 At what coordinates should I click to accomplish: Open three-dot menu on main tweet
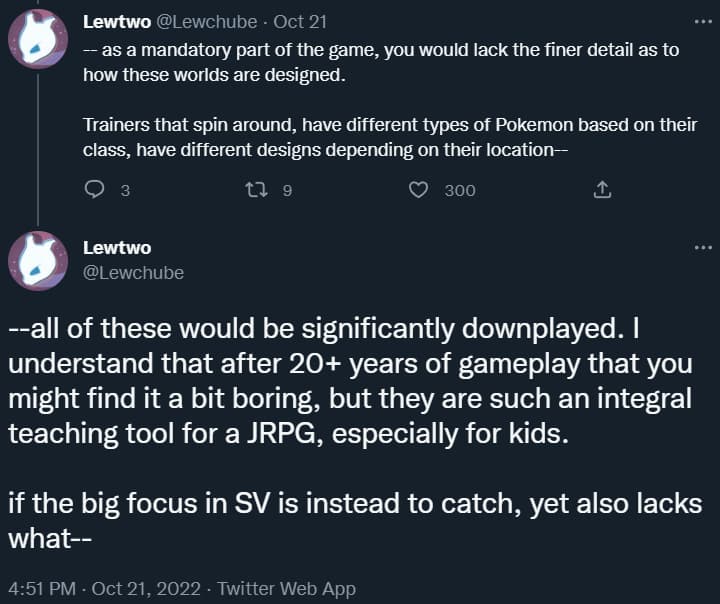pos(703,248)
